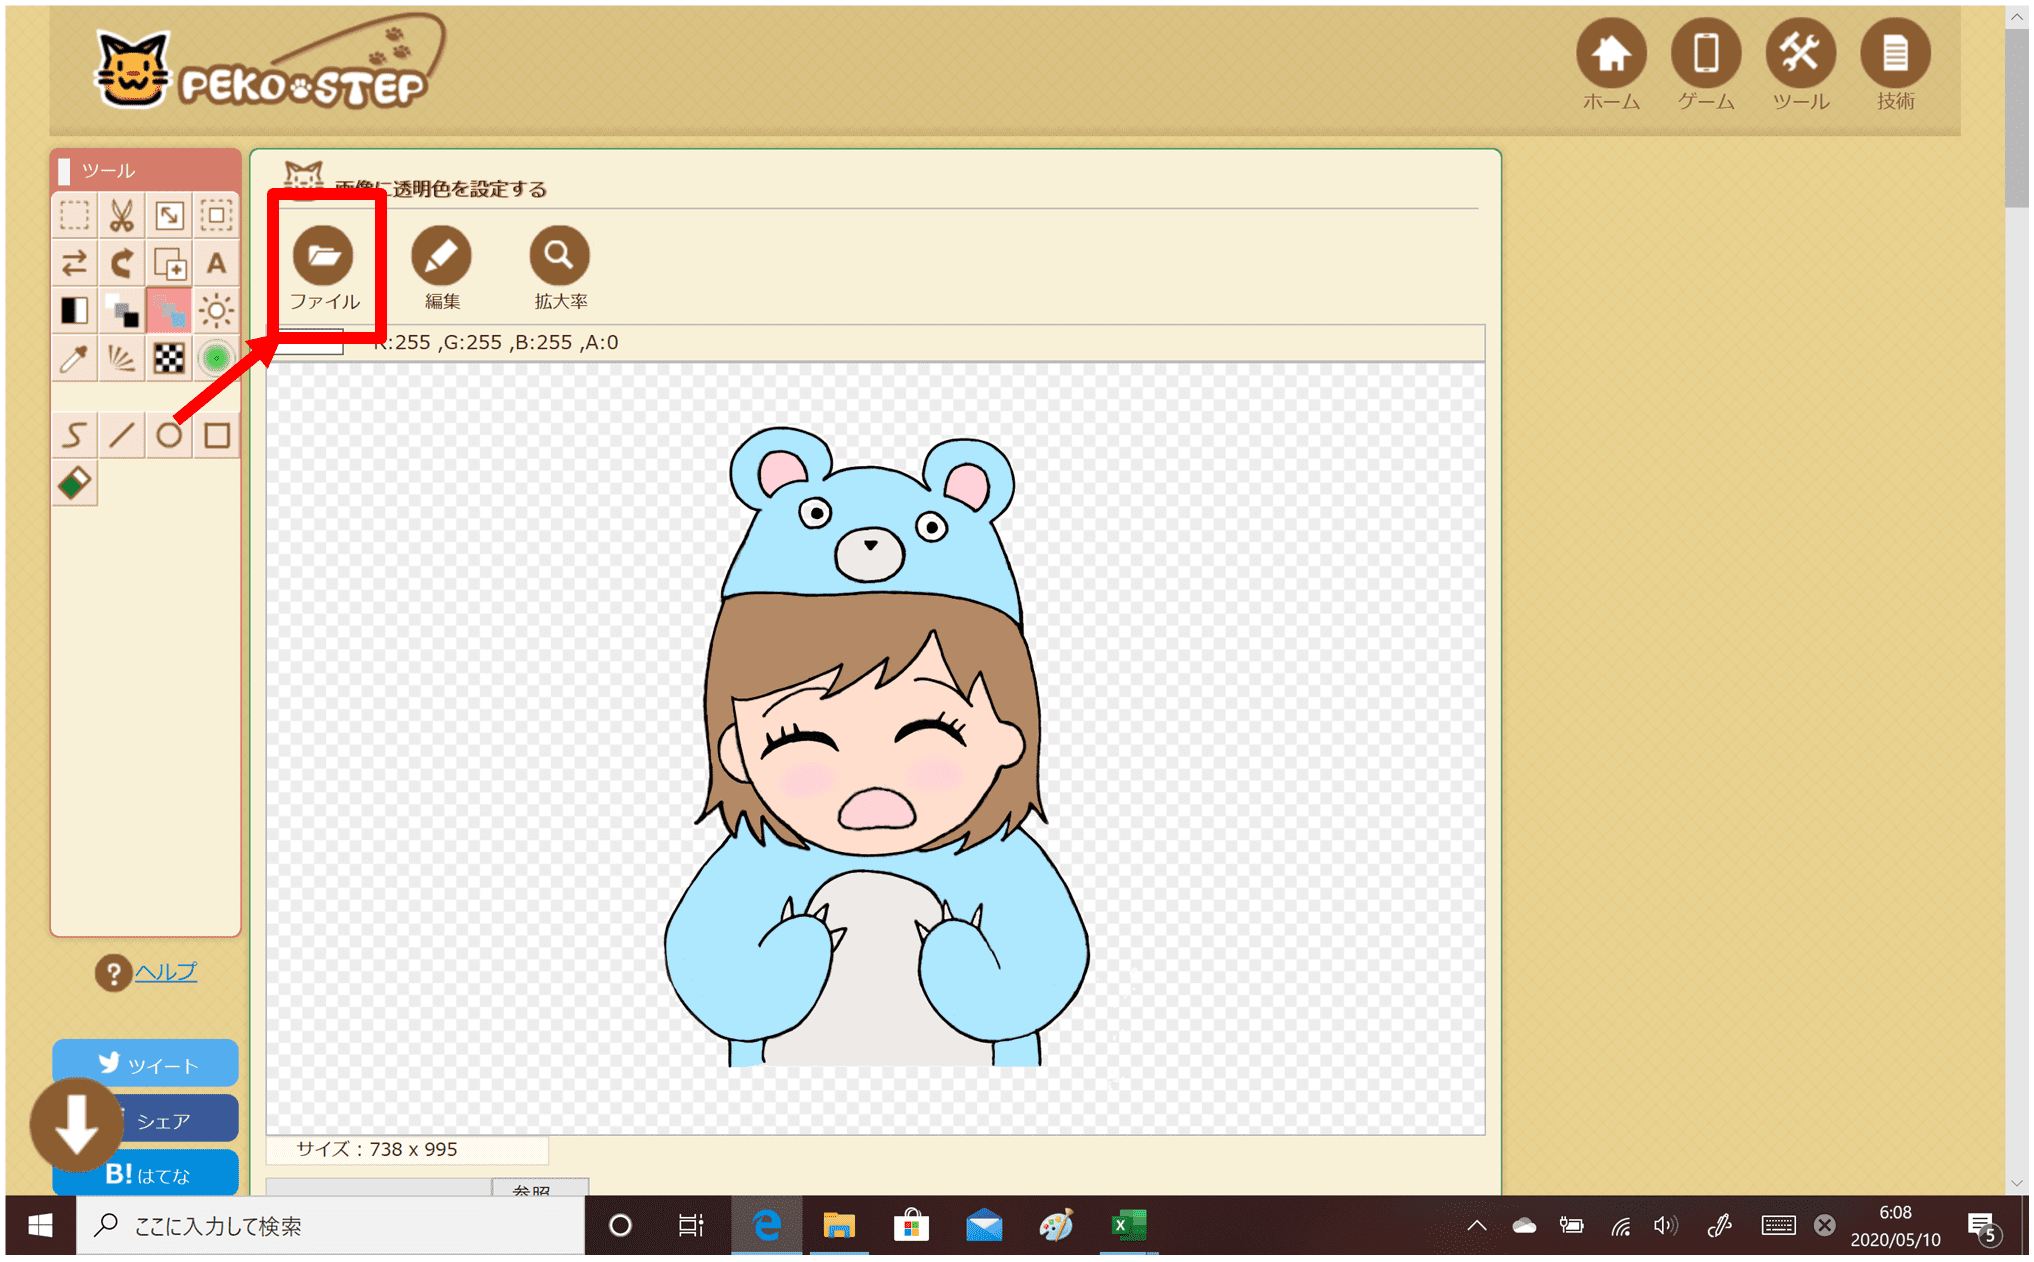This screenshot has width=2034, height=1262.
Task: Select the radial lines effect tool
Action: [x=122, y=358]
